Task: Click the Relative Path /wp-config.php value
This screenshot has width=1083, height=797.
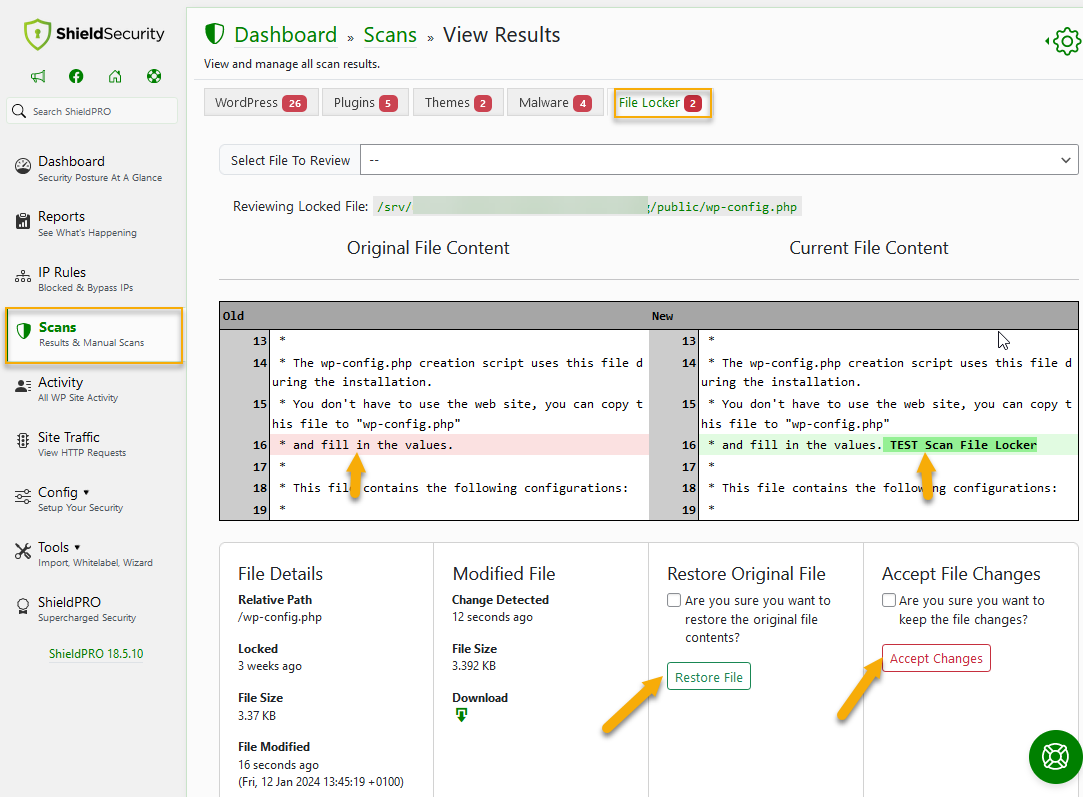Action: 280,617
